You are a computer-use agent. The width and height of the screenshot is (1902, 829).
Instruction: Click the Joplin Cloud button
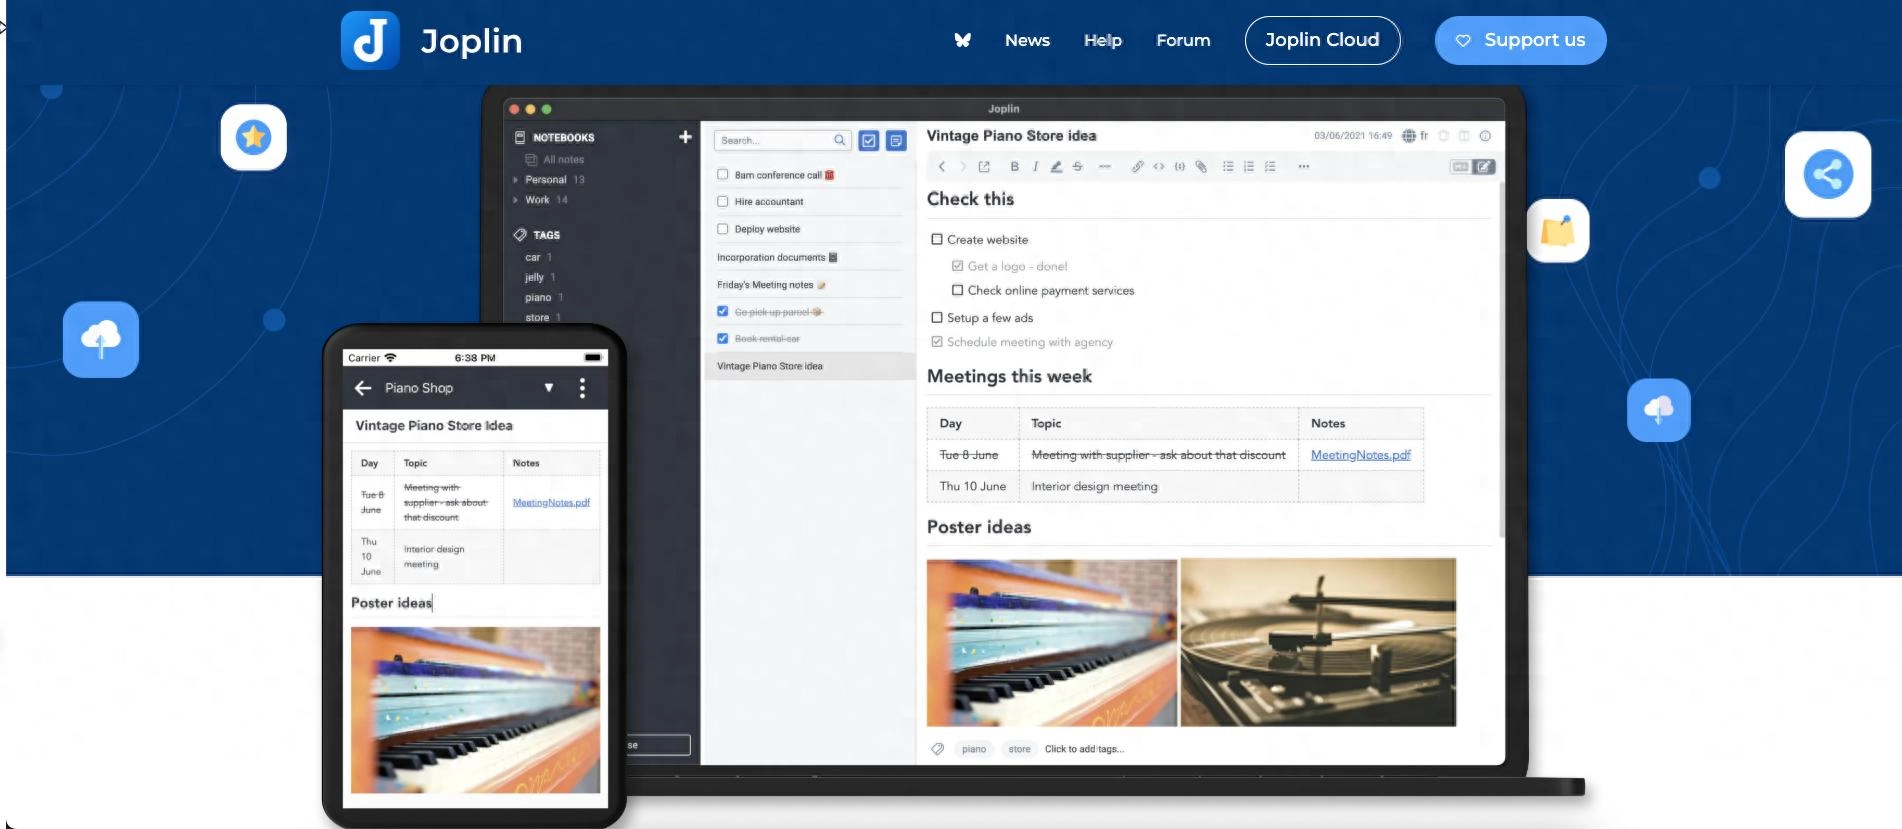pyautogui.click(x=1322, y=40)
